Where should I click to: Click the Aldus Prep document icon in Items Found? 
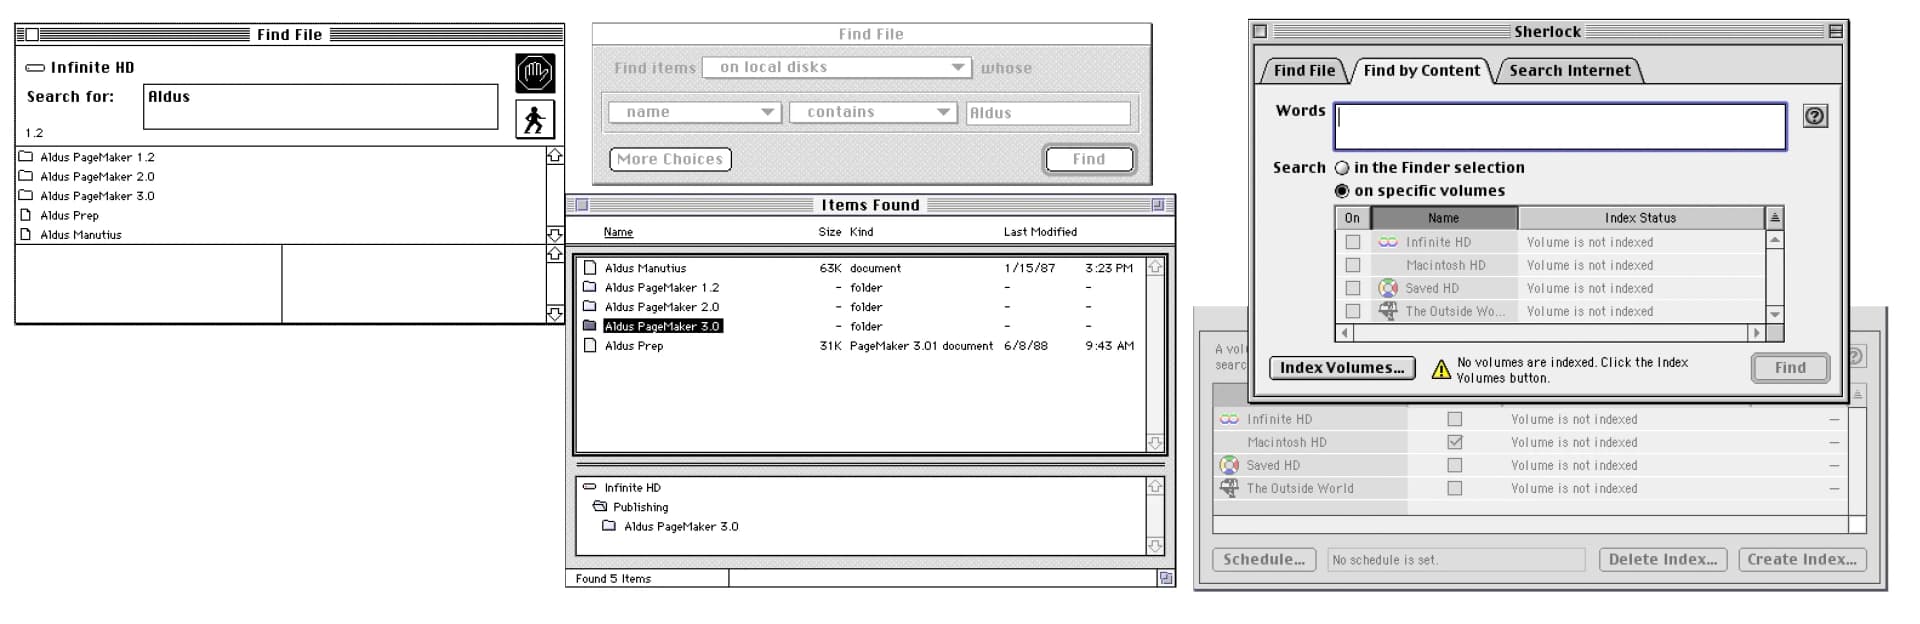click(x=590, y=346)
